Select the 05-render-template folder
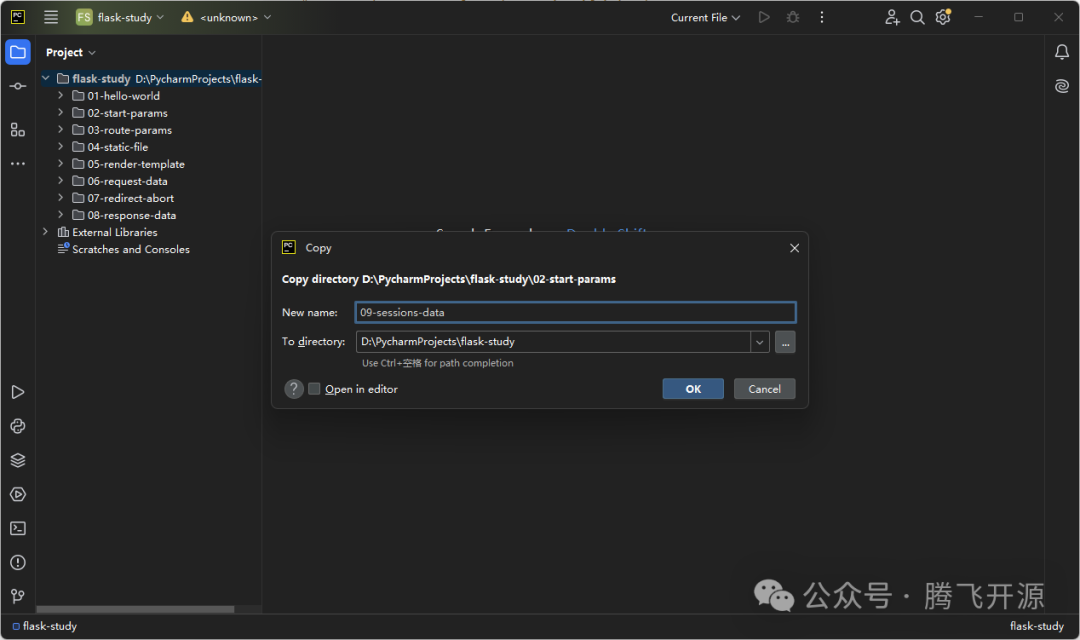Image resolution: width=1080 pixels, height=640 pixels. pos(136,164)
